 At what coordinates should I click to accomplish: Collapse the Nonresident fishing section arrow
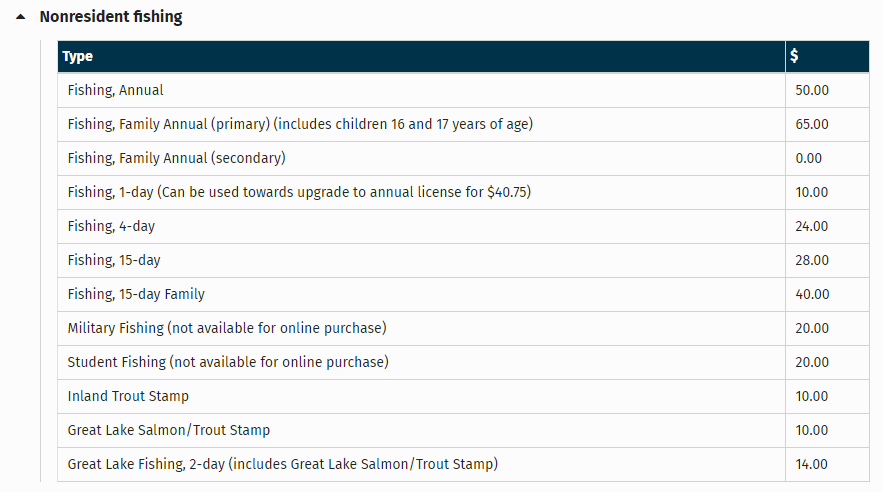tap(21, 18)
